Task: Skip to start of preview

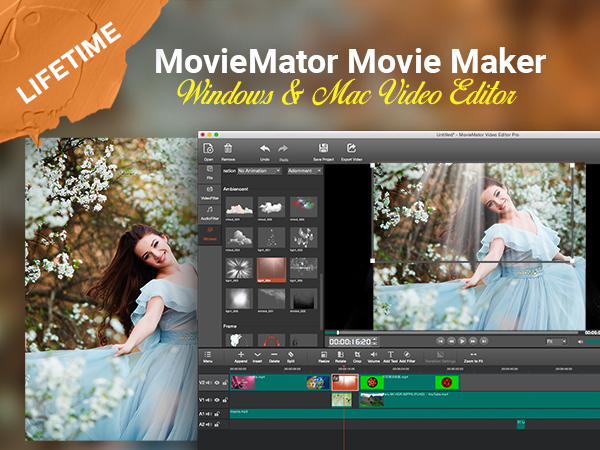Action: click(440, 341)
